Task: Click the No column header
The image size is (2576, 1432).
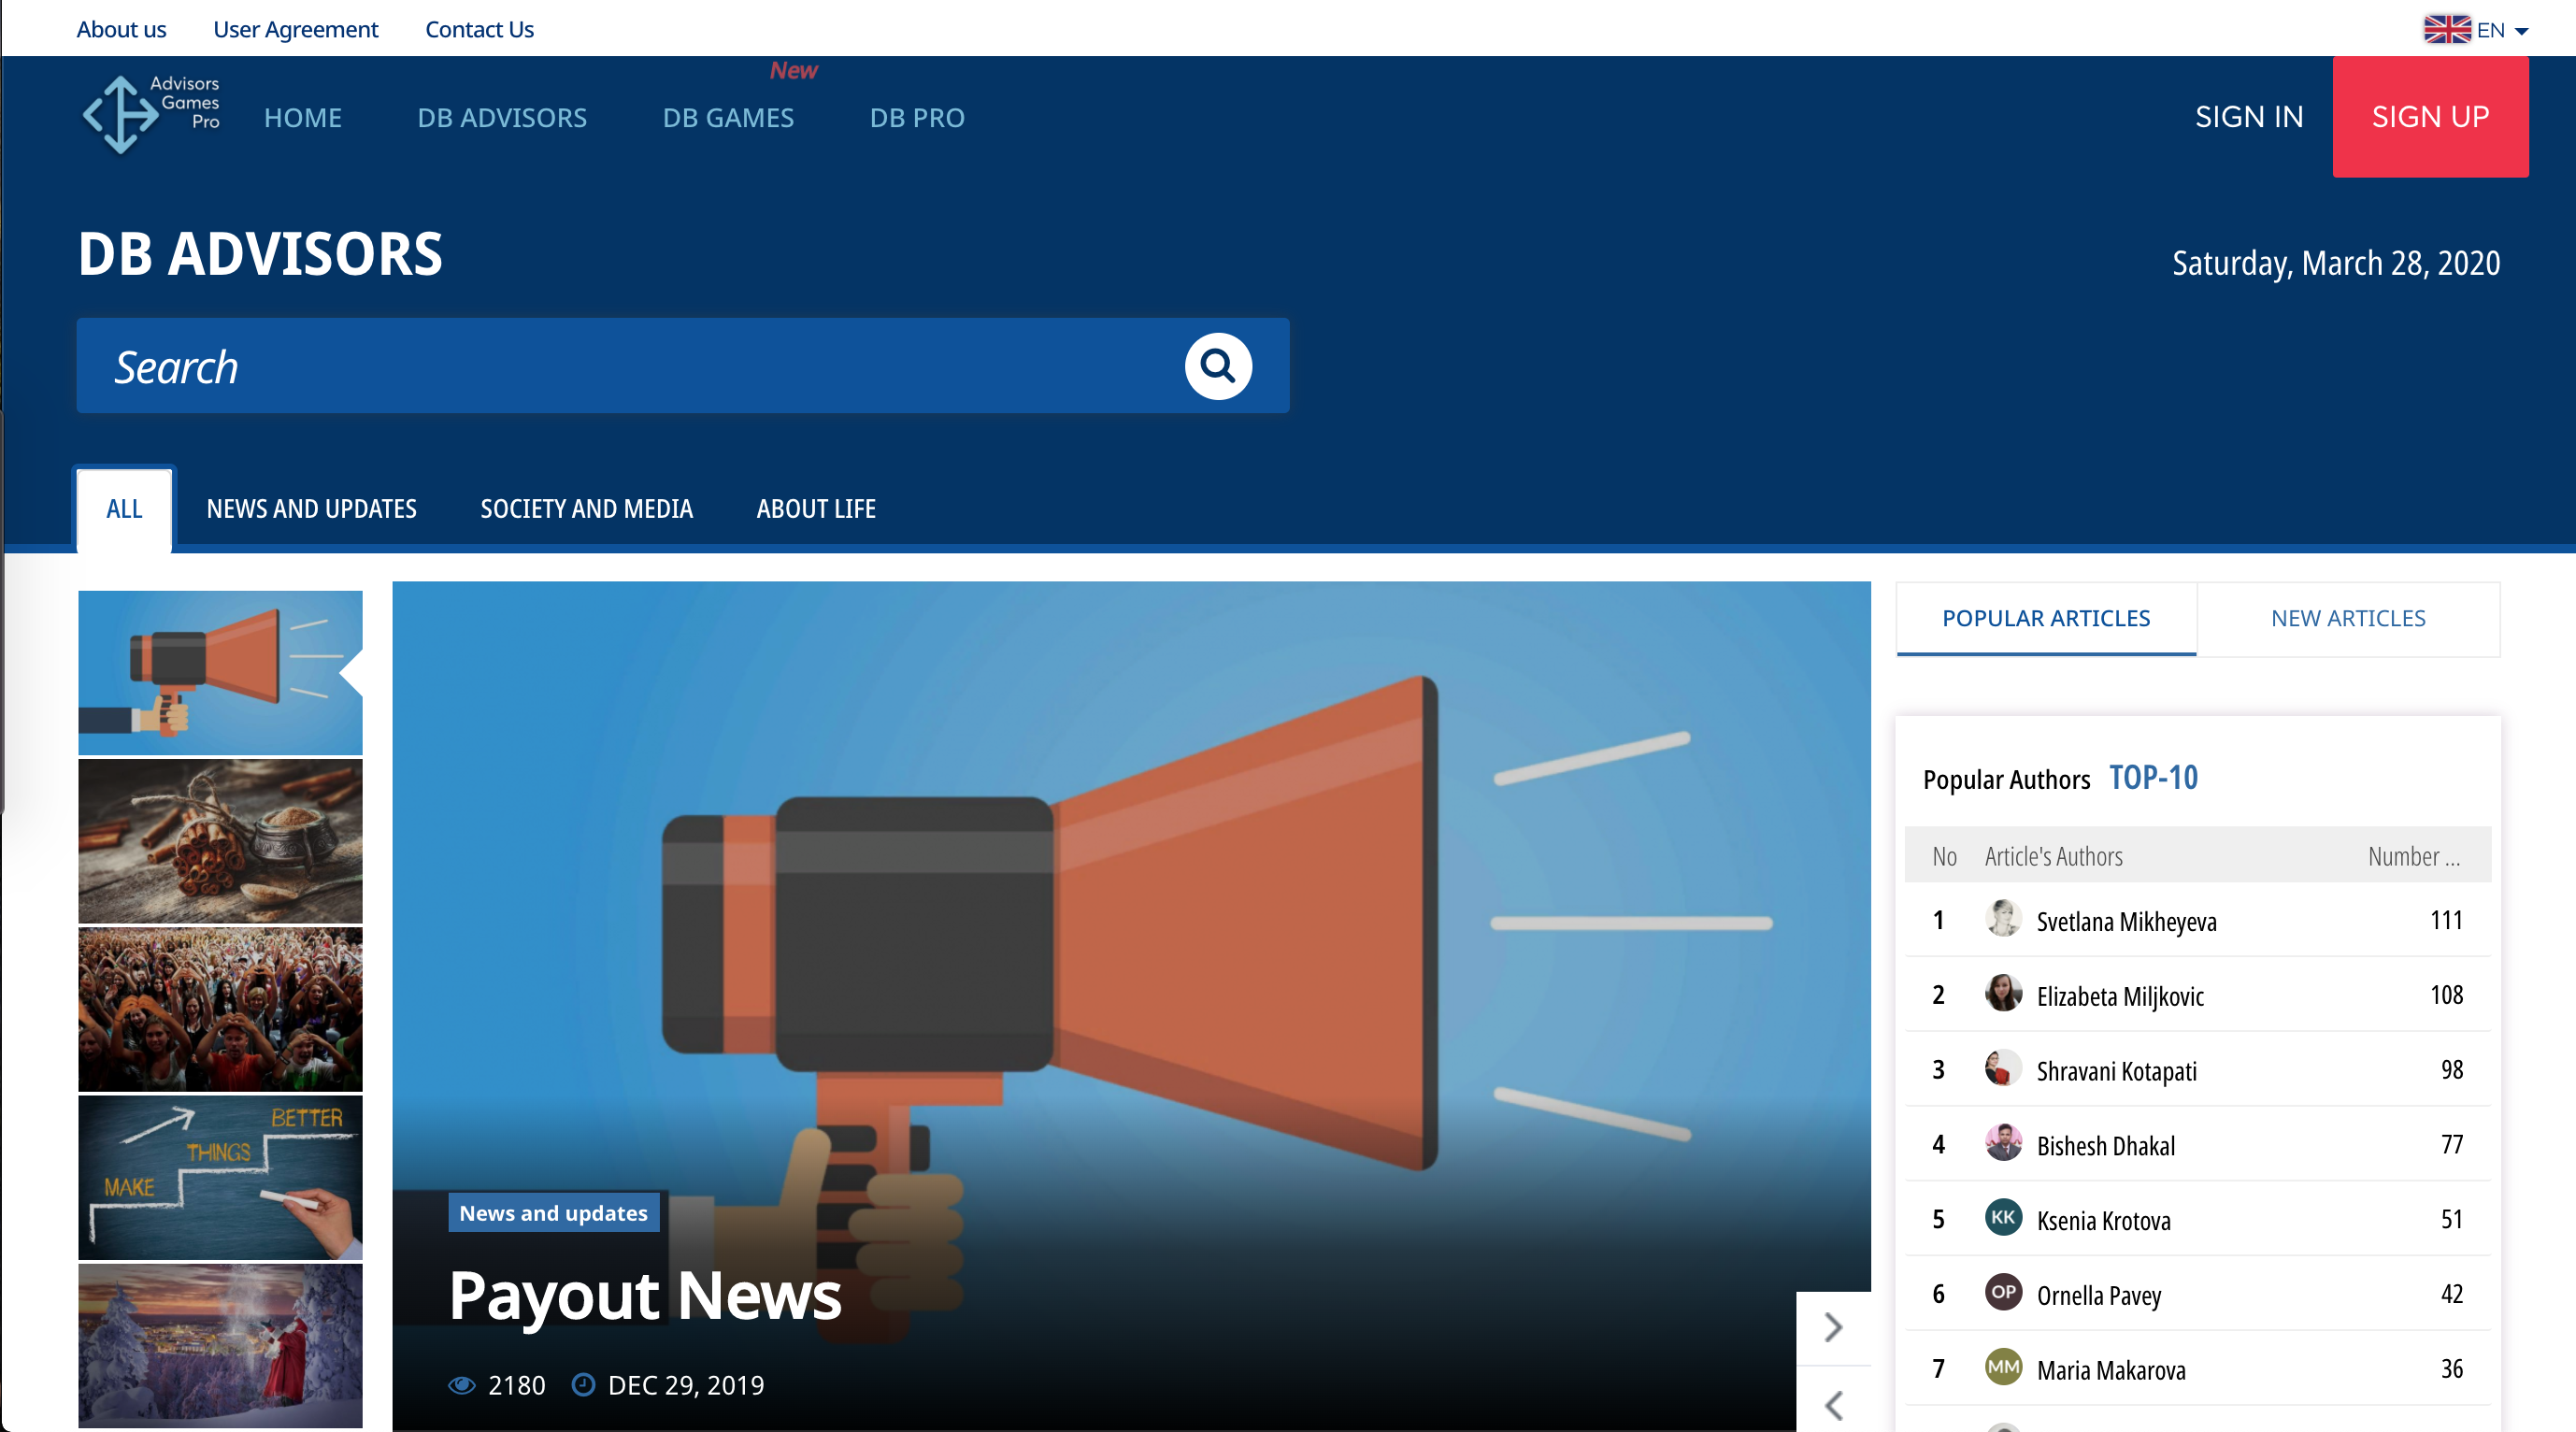Action: tap(1944, 856)
